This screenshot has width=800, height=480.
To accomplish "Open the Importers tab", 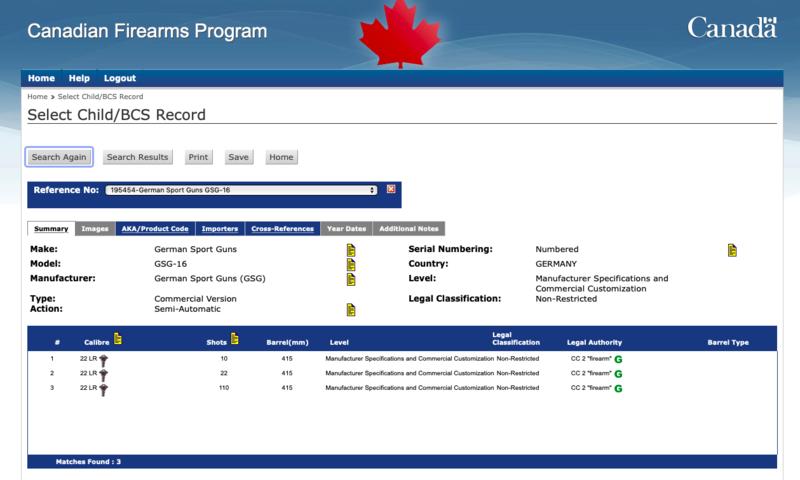I will tap(220, 229).
